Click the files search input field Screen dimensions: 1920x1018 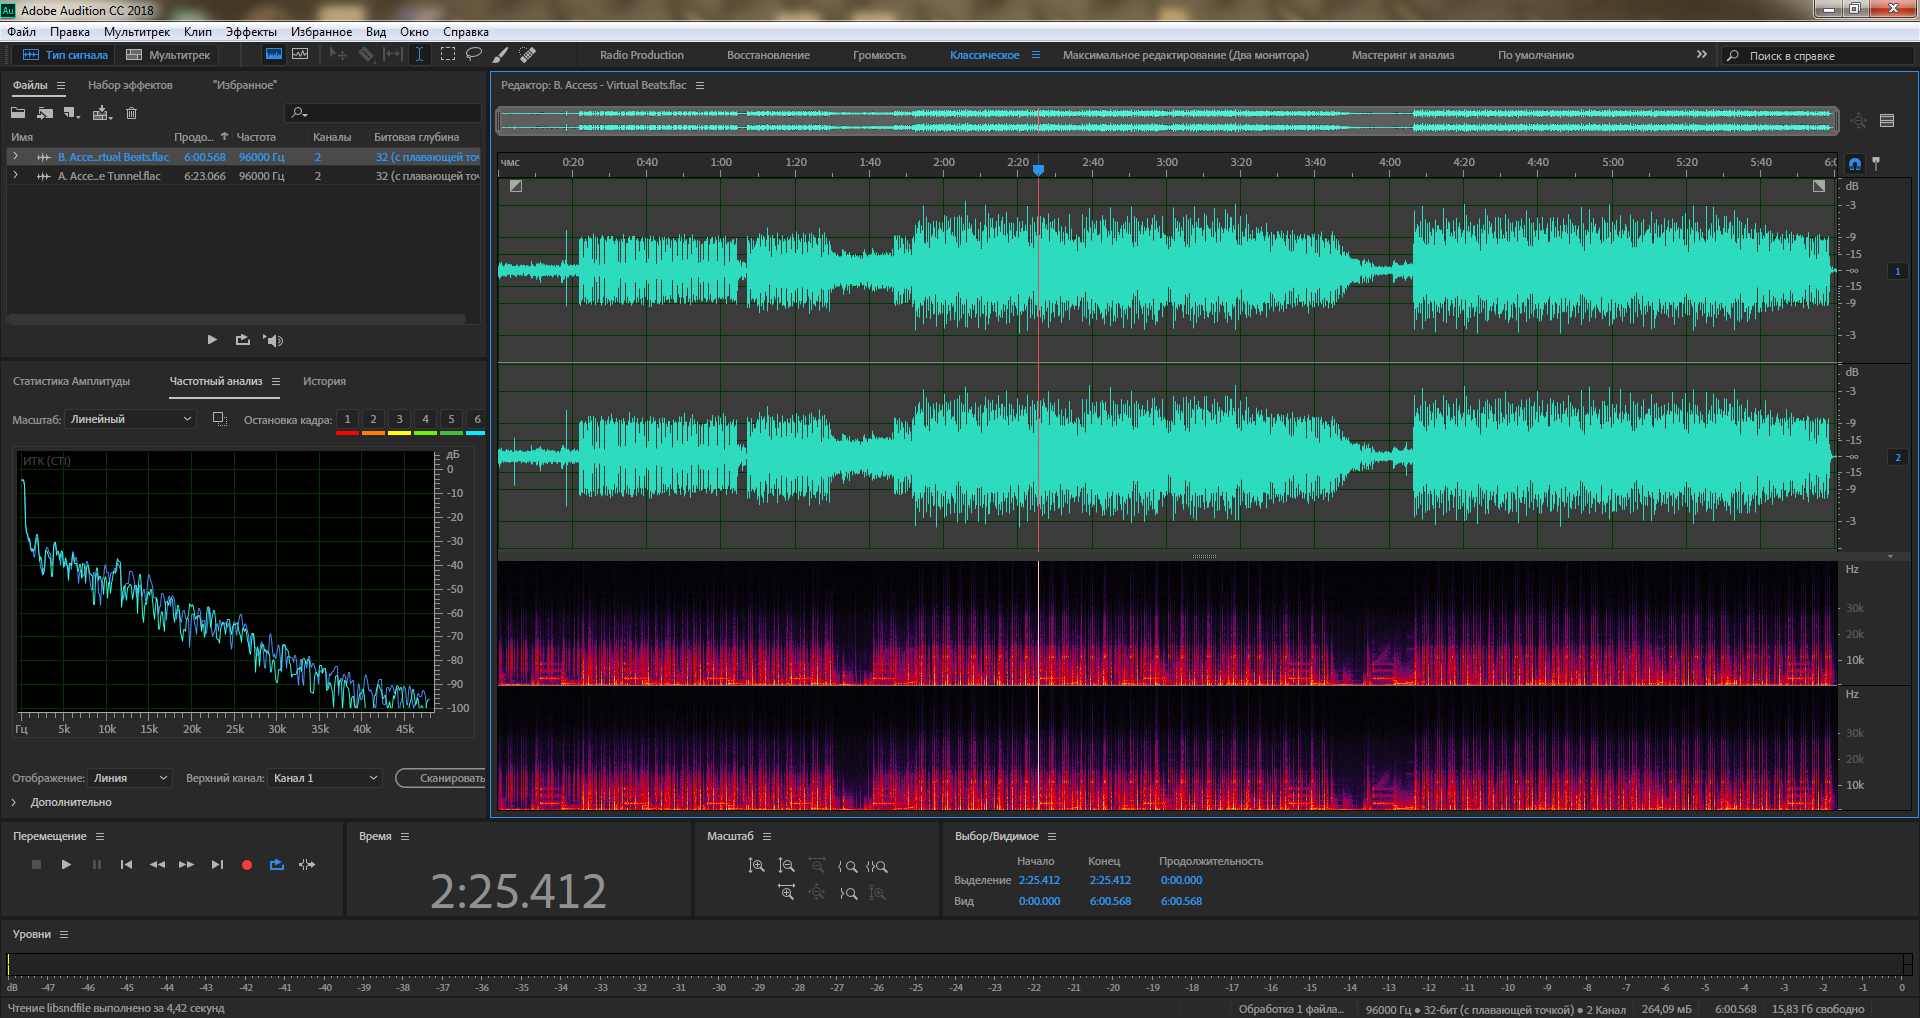click(x=384, y=113)
